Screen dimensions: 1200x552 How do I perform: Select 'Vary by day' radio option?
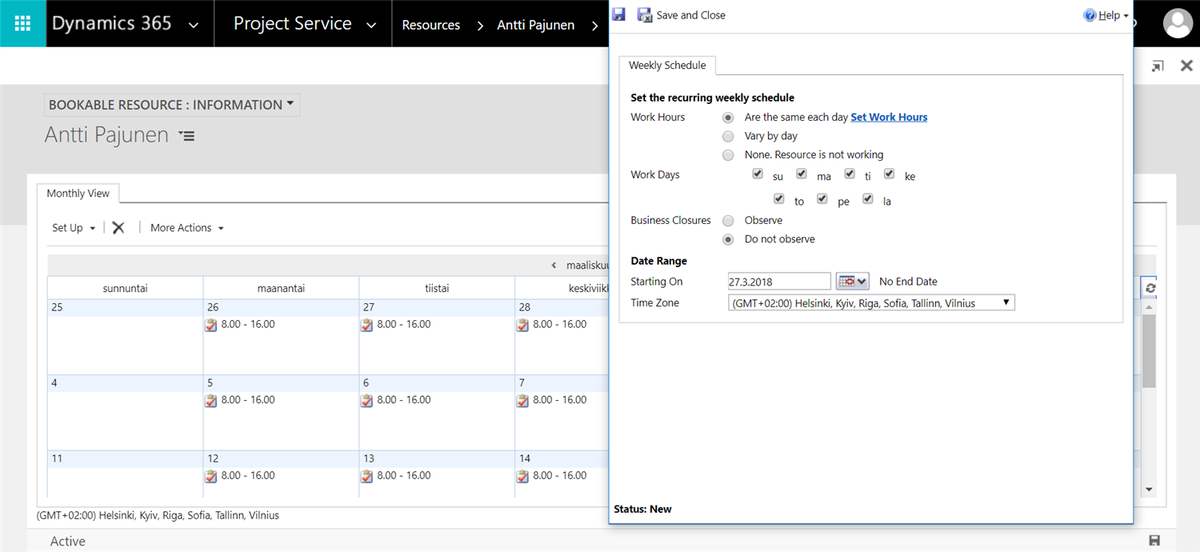[728, 136]
